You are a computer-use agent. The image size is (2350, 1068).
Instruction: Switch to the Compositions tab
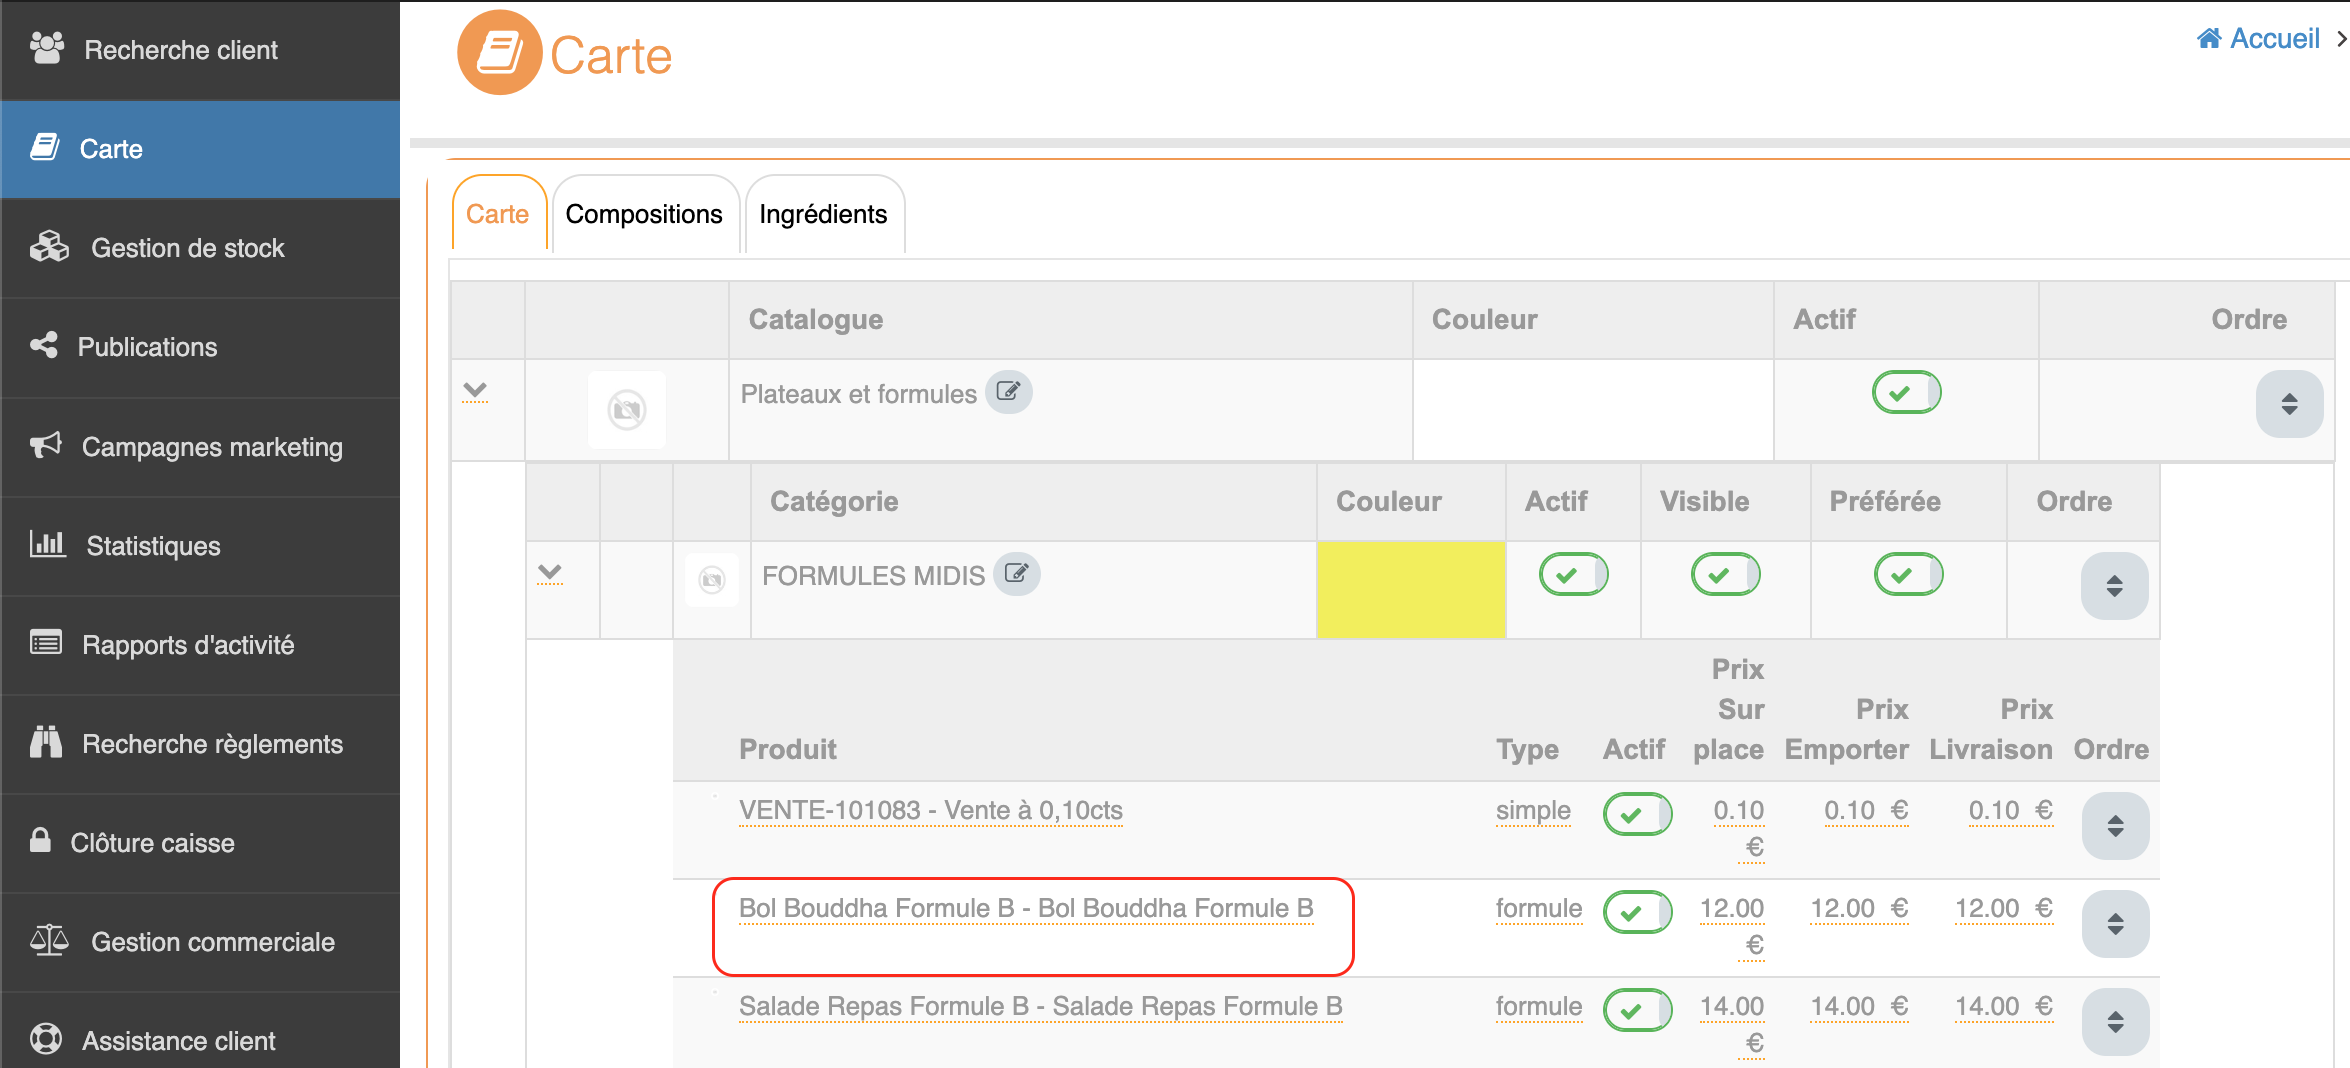[x=644, y=214]
